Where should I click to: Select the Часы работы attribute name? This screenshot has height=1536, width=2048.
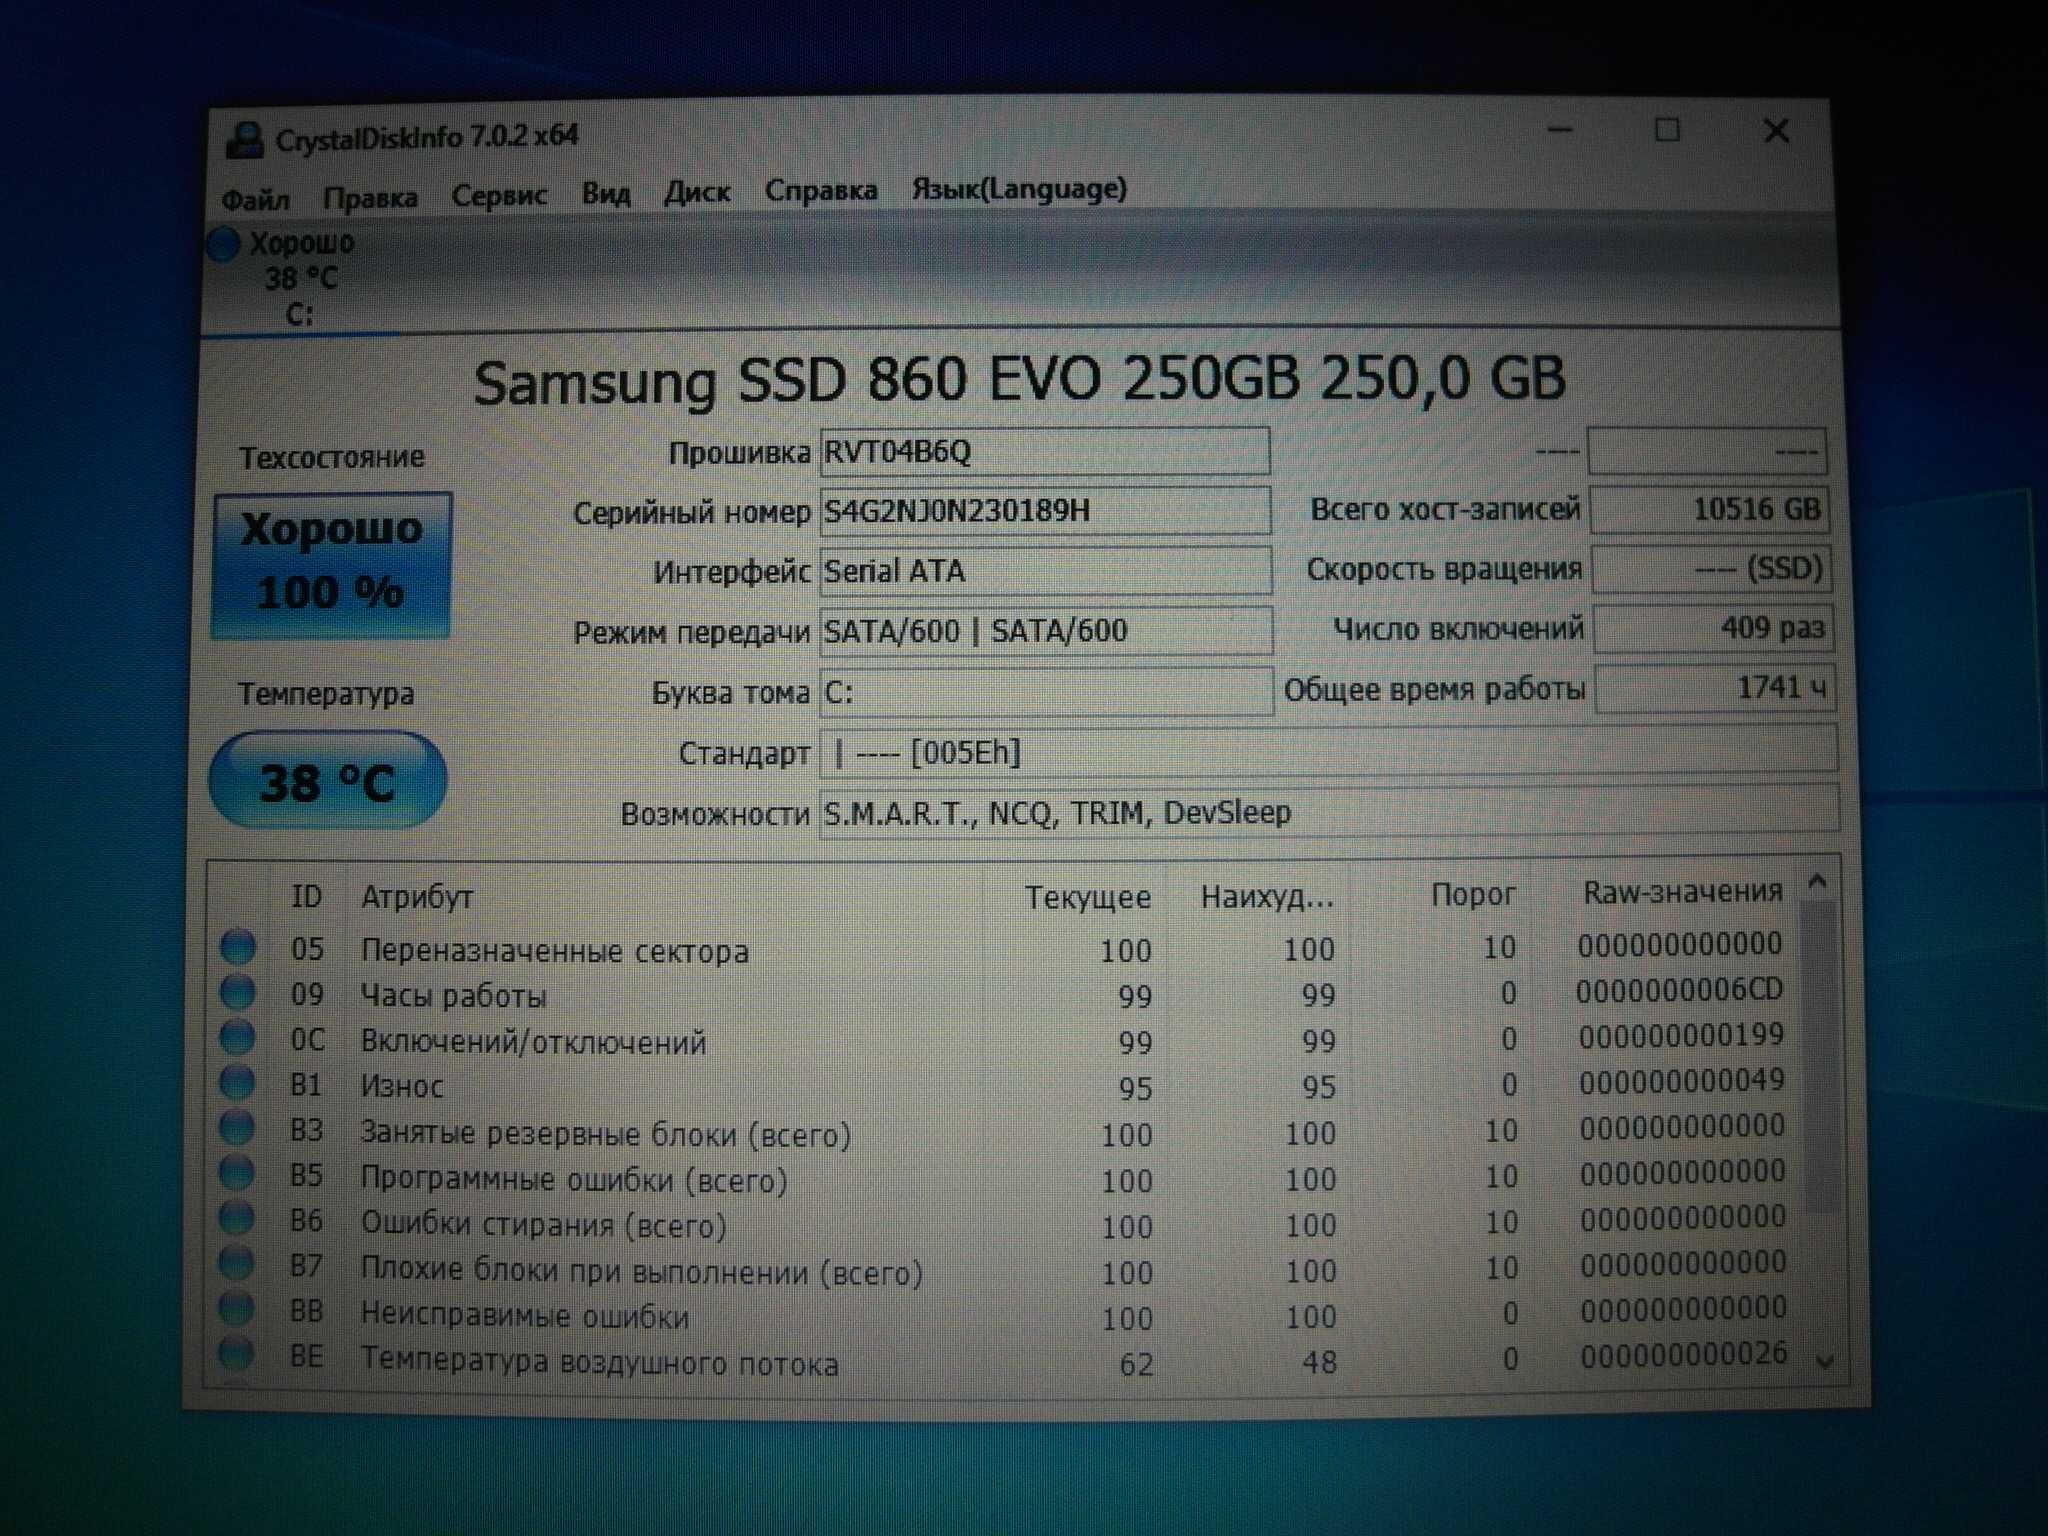pyautogui.click(x=454, y=996)
